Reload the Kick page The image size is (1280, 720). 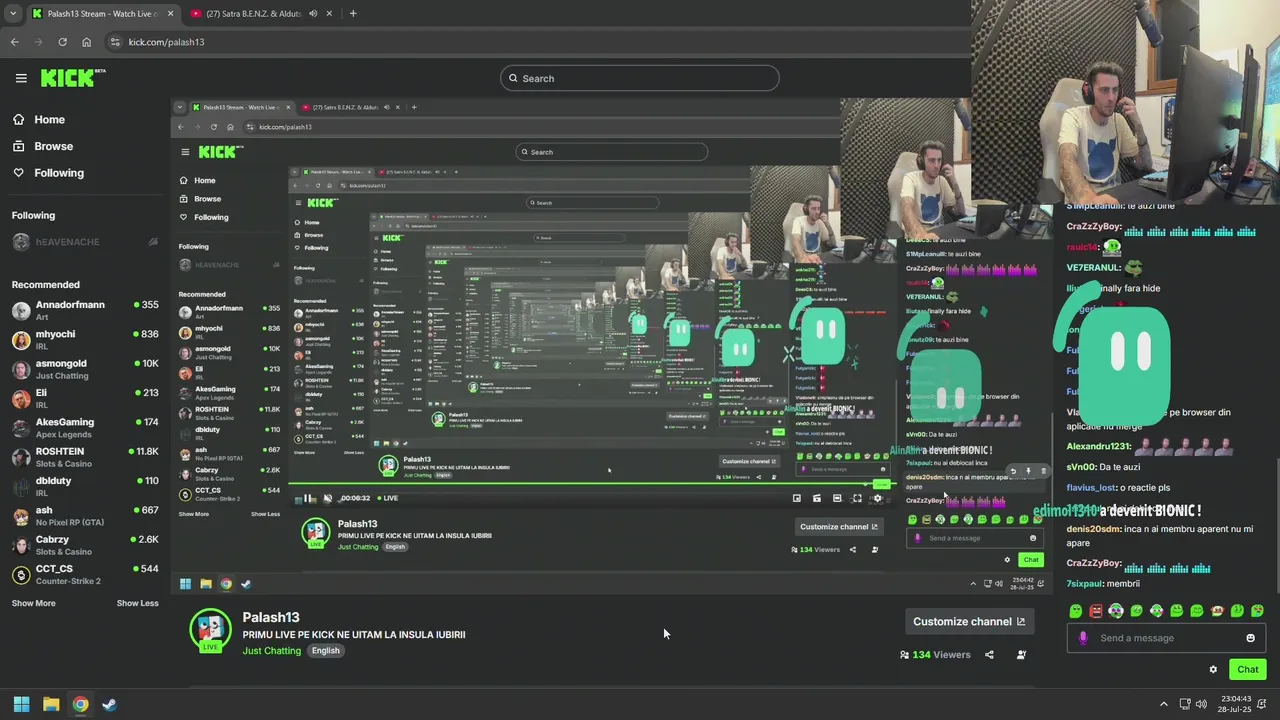62,42
